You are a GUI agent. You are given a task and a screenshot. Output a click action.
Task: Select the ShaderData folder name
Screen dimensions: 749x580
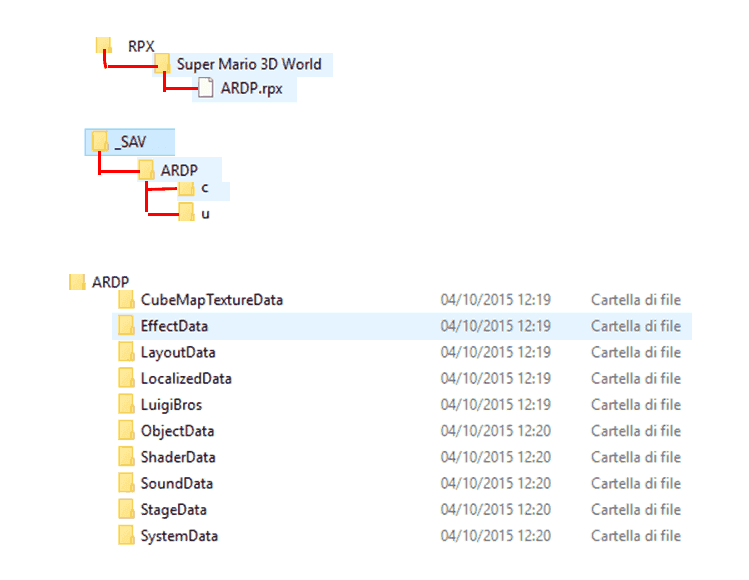(x=178, y=458)
